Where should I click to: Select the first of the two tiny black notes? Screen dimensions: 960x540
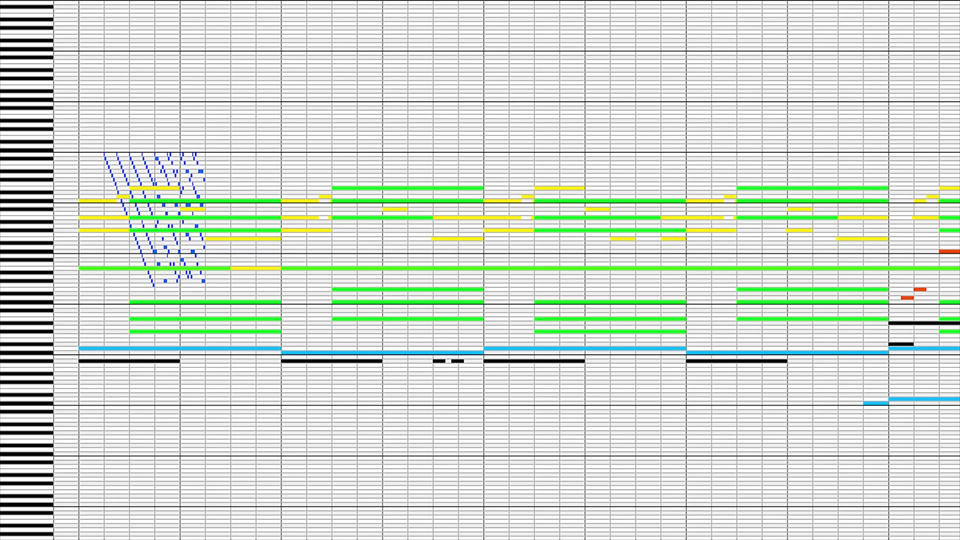439,361
